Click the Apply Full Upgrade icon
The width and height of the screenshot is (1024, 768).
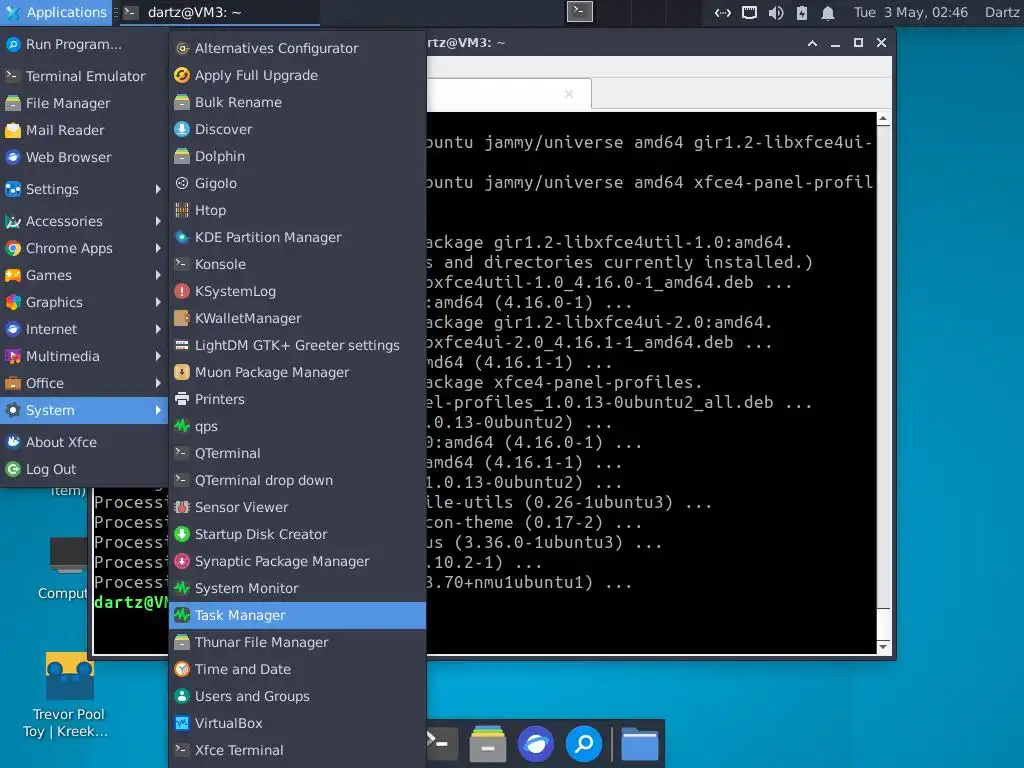coord(182,75)
